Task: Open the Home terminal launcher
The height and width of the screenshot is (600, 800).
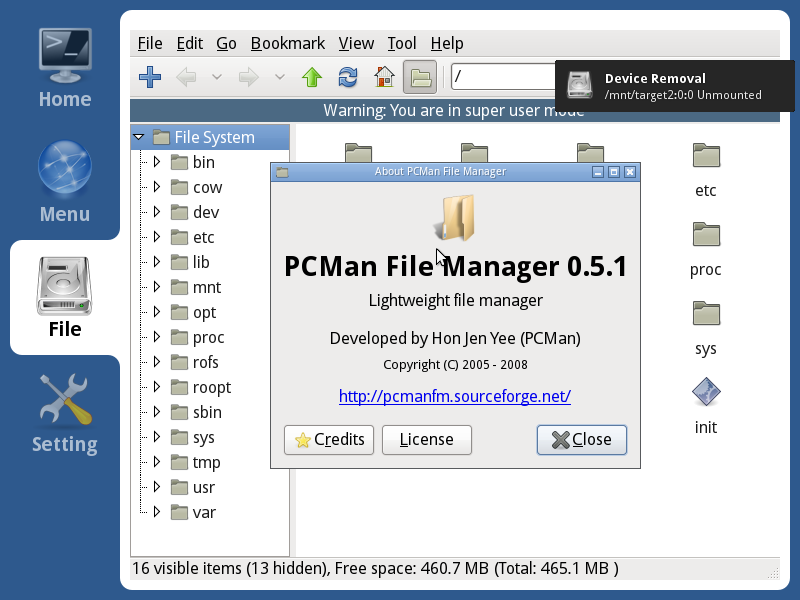Action: click(65, 68)
